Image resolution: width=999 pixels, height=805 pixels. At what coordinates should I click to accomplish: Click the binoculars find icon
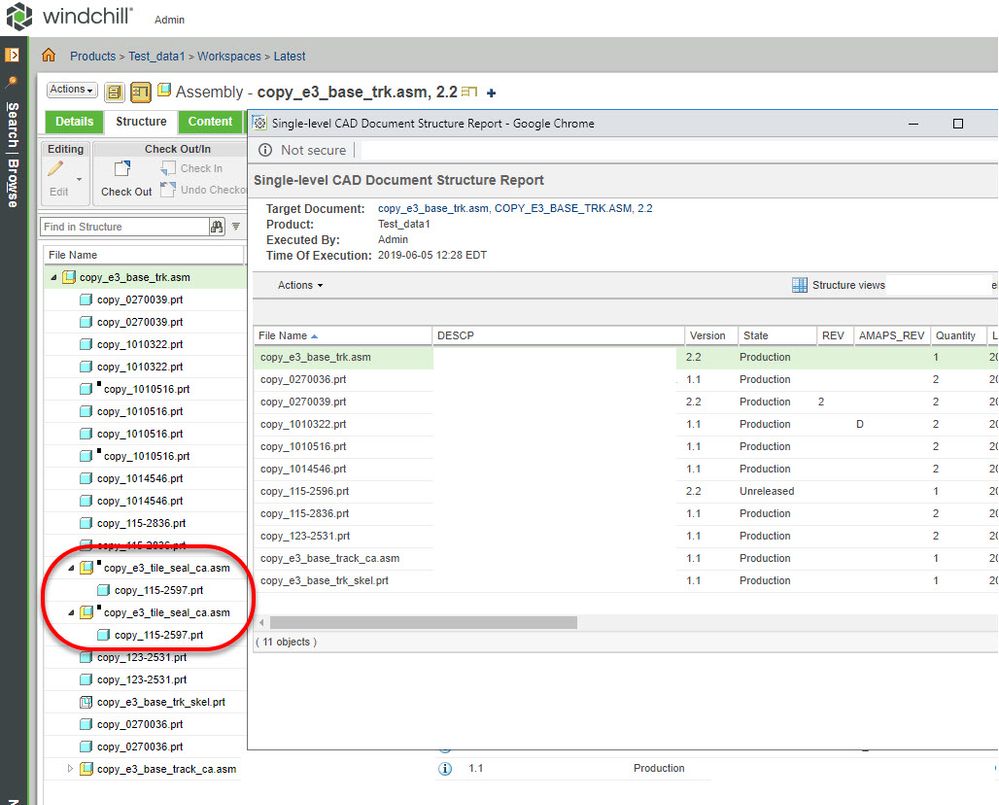point(217,227)
